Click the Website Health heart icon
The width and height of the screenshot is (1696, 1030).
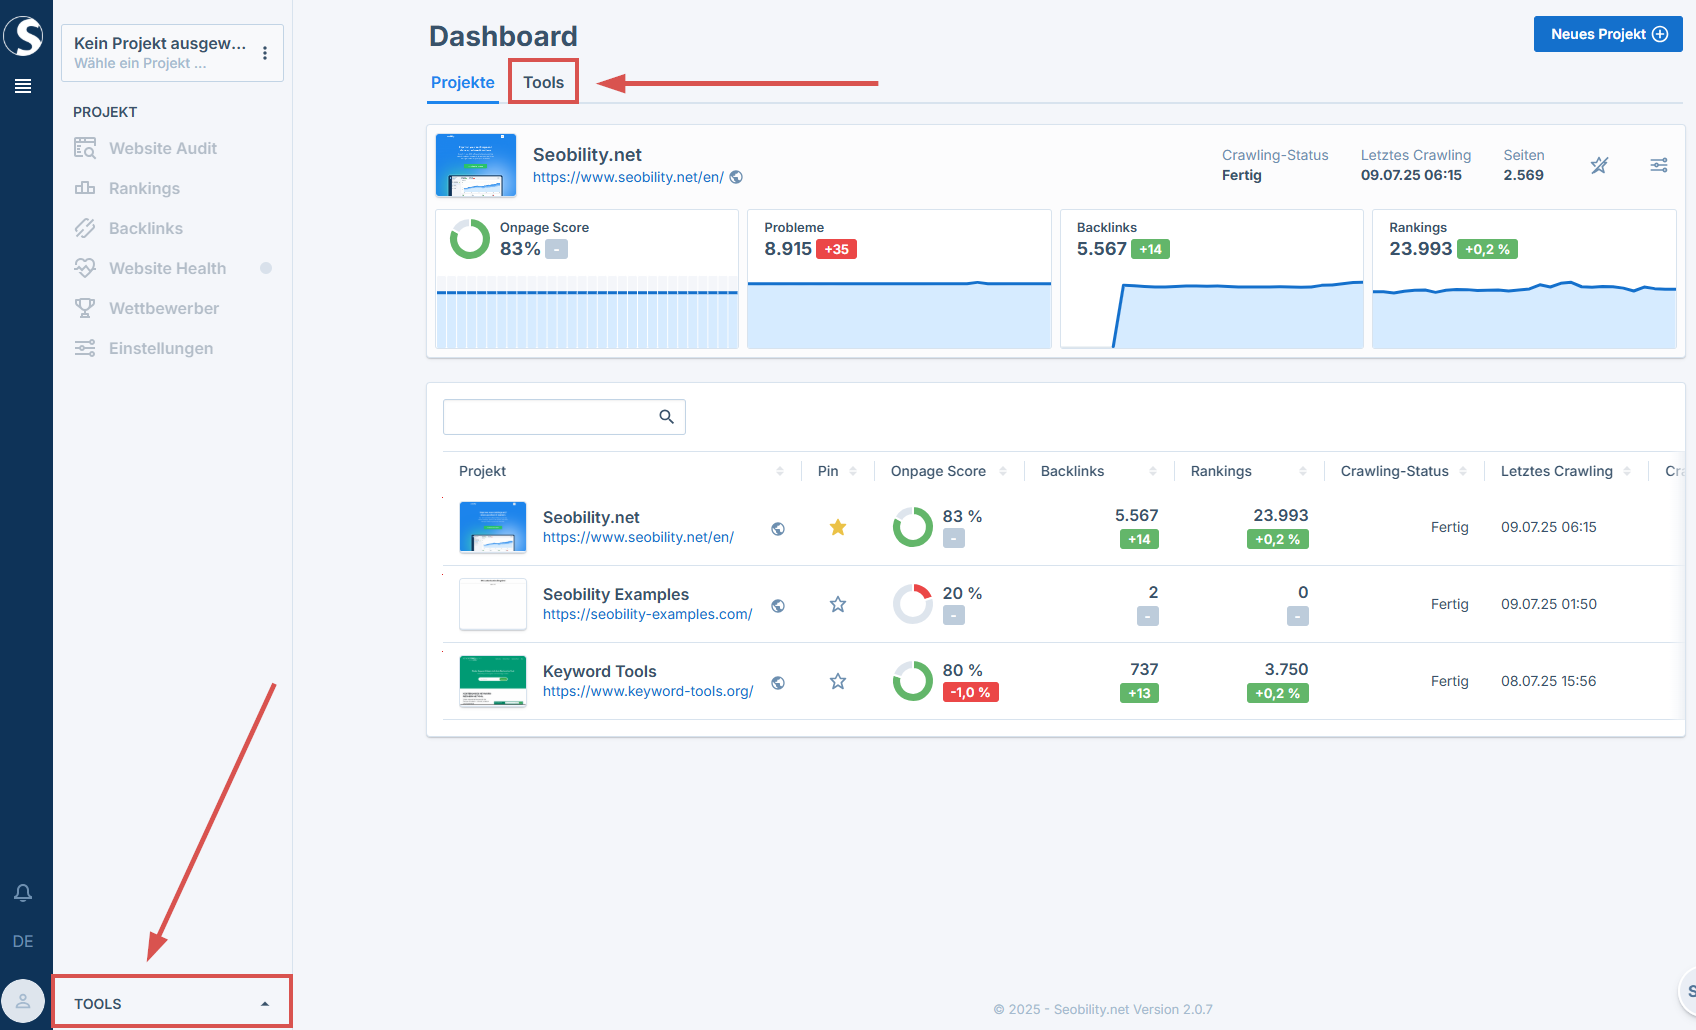click(x=85, y=268)
